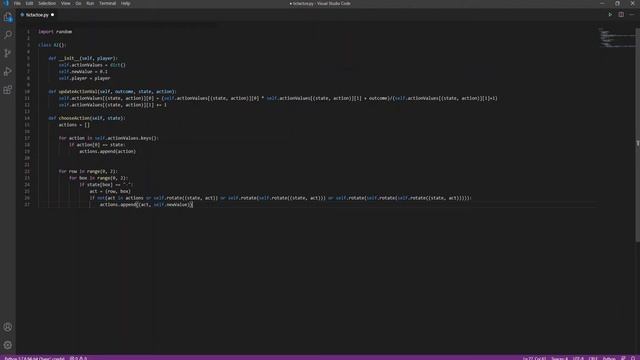640x360 pixels.
Task: Open the Manage gear icon
Action: tap(8, 345)
